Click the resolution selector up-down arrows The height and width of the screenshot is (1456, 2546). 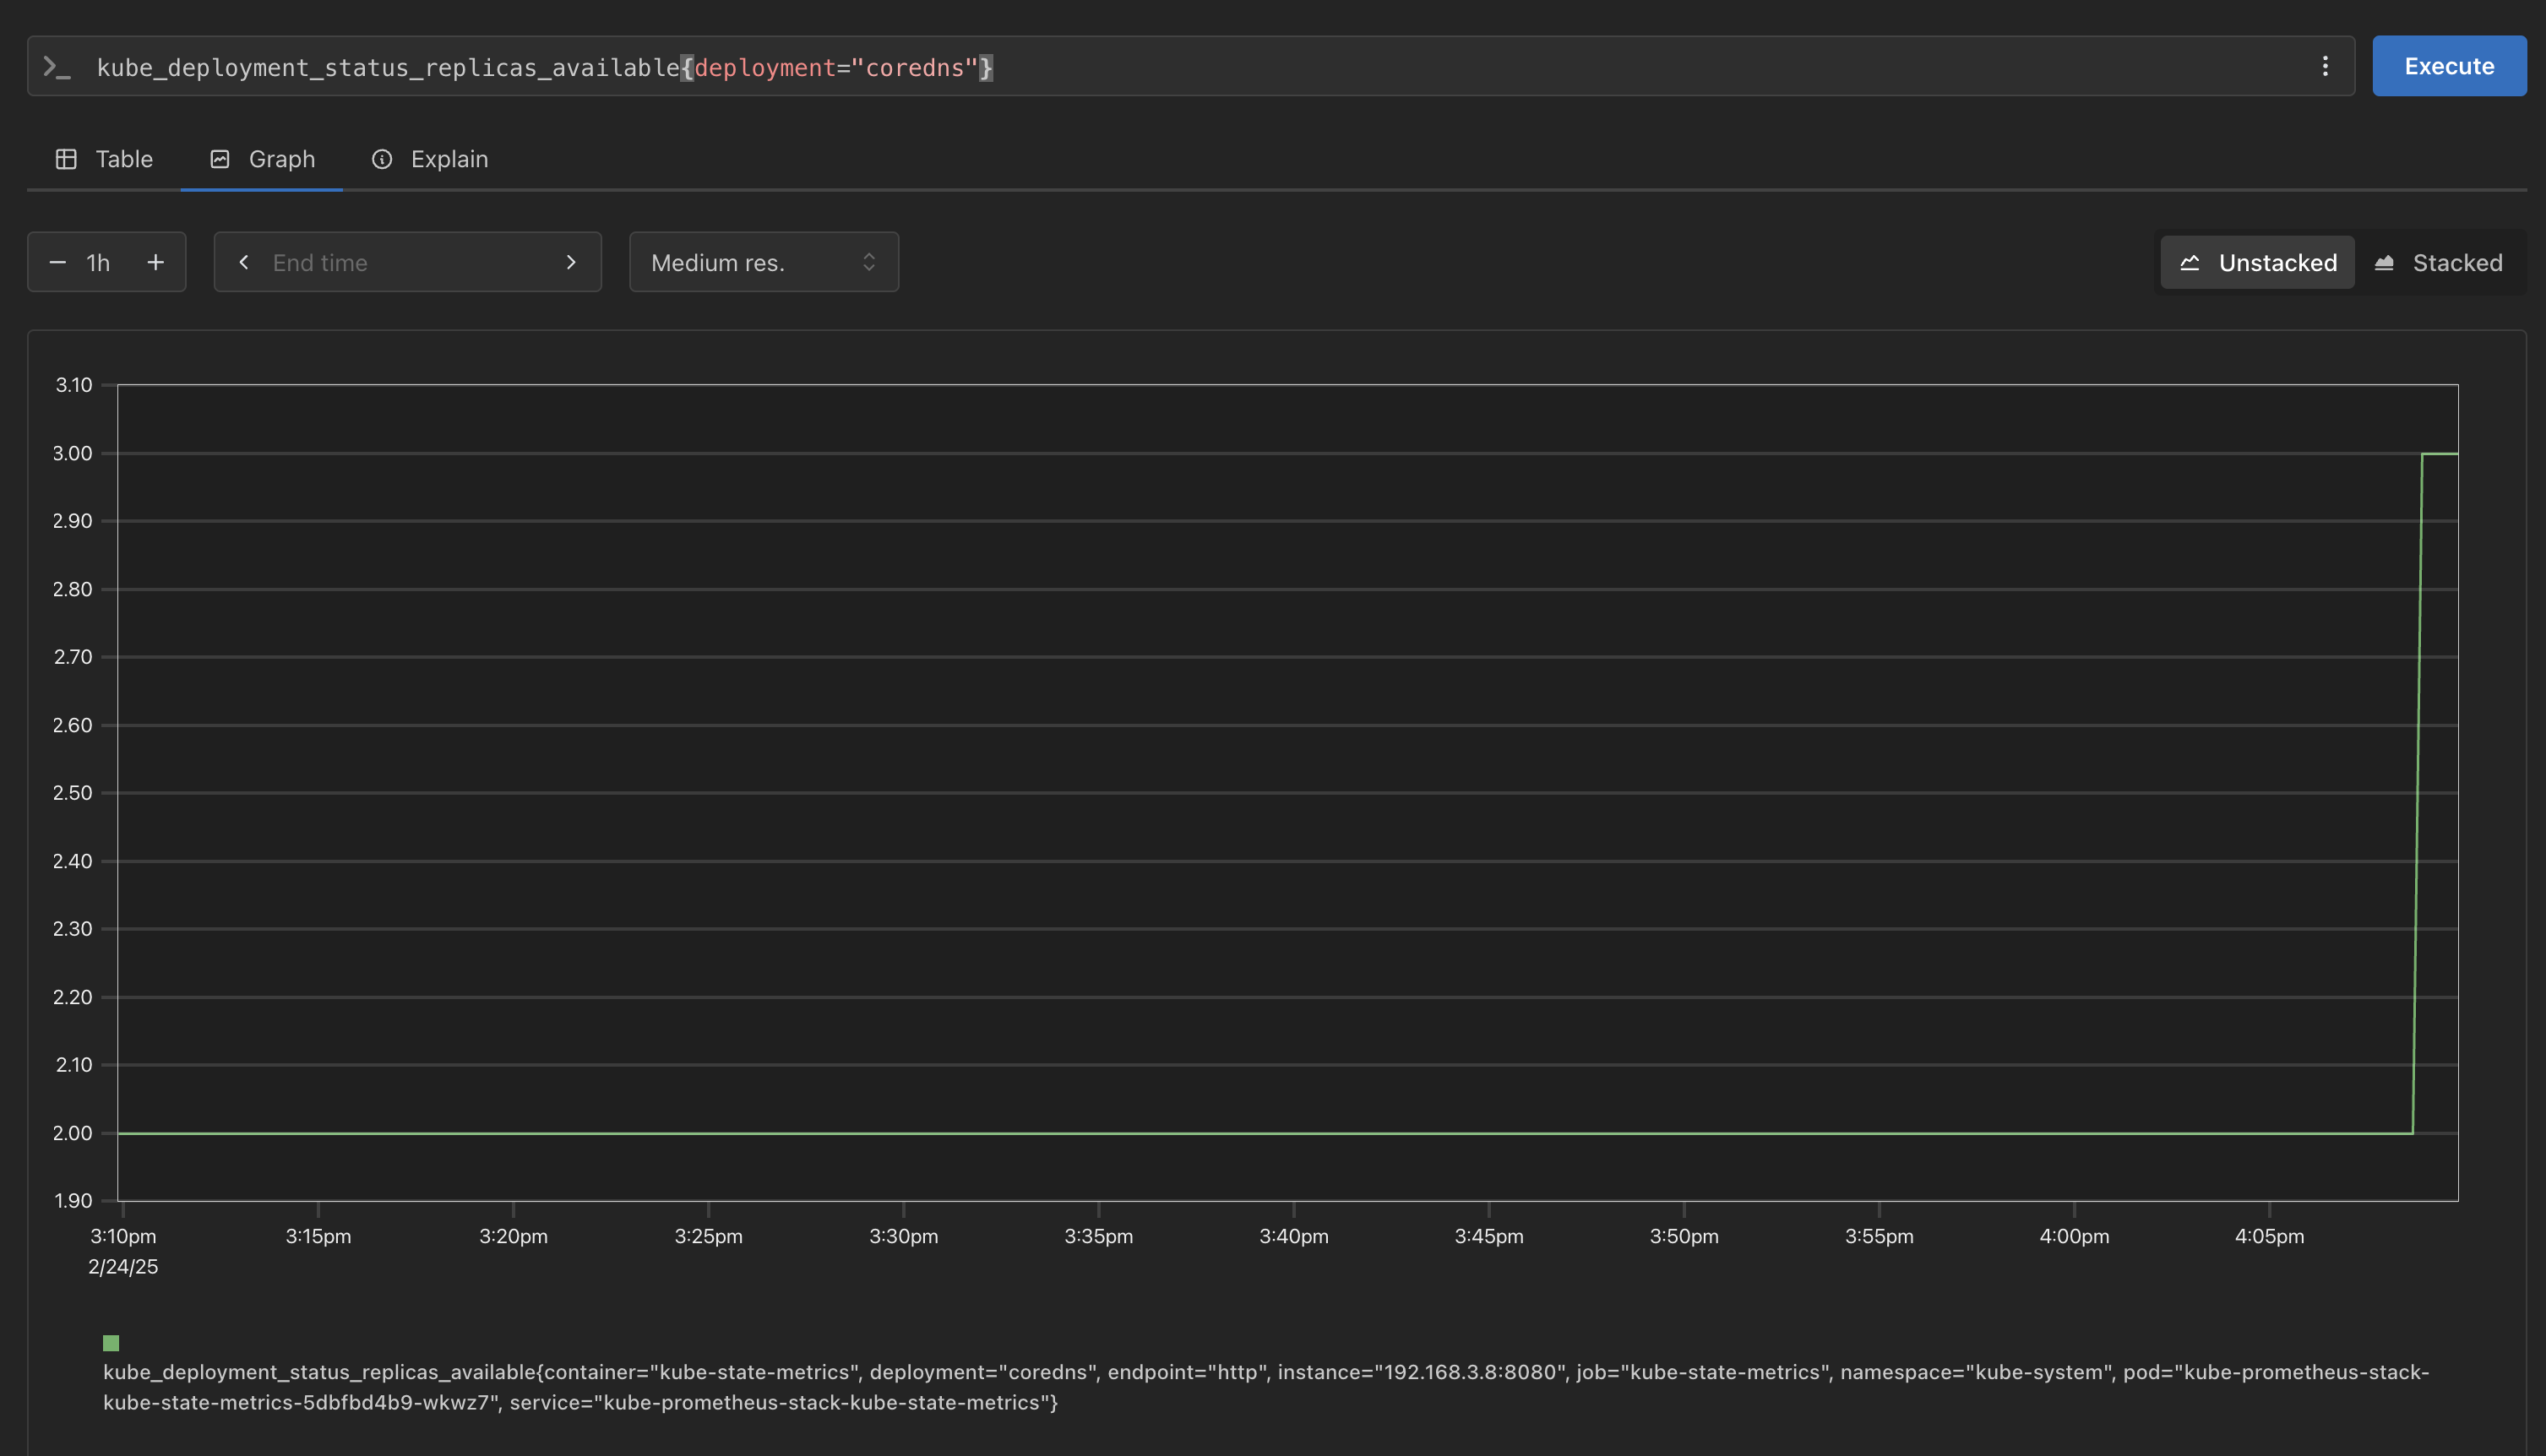(x=868, y=262)
